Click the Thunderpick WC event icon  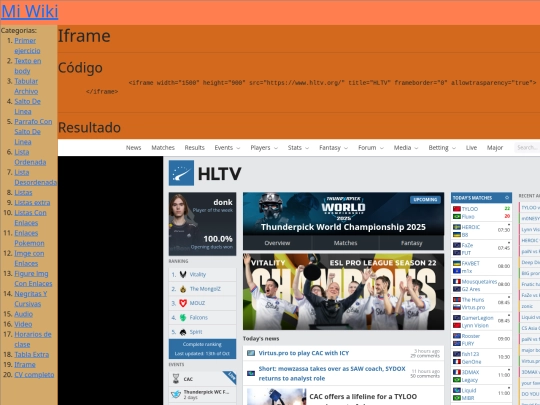(176, 394)
